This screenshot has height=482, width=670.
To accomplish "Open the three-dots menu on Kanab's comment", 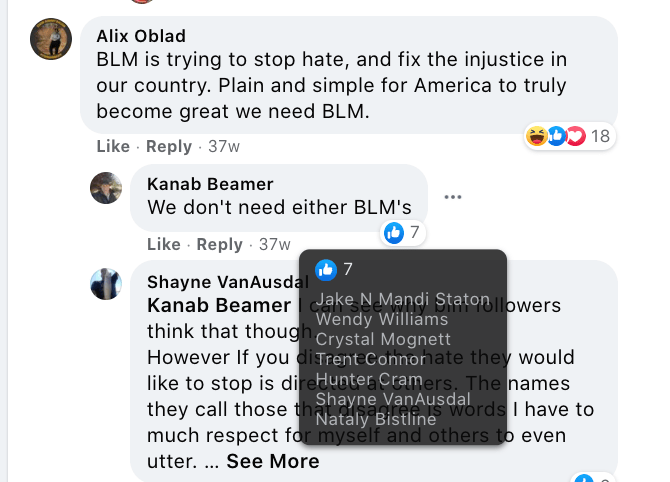I will tap(453, 197).
